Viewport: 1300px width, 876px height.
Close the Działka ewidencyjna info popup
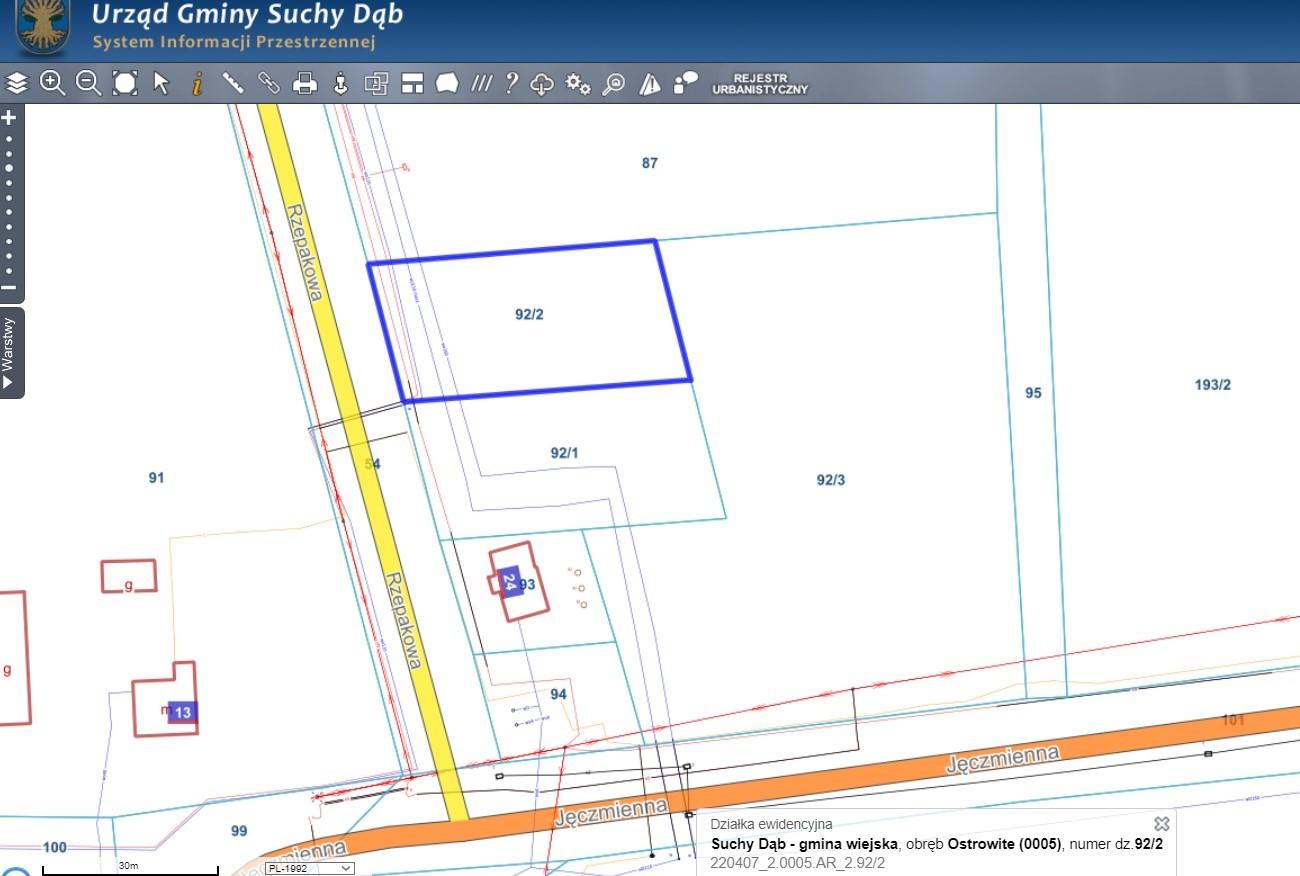pyautogui.click(x=1161, y=824)
